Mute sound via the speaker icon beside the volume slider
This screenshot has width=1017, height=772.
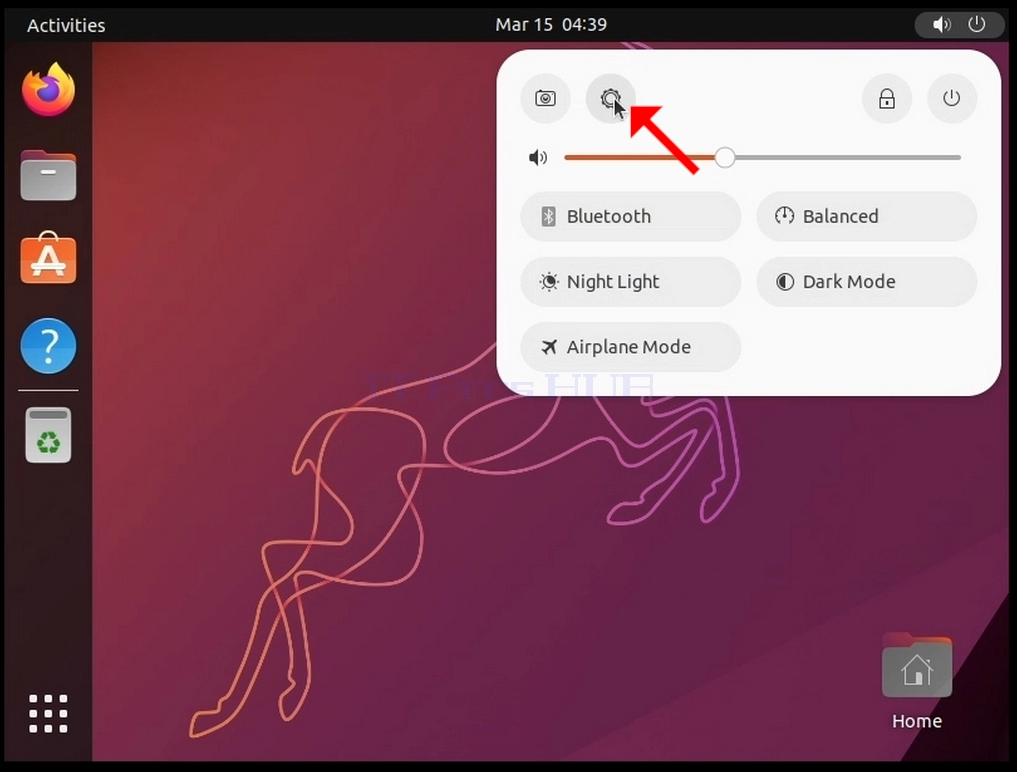[x=538, y=158]
